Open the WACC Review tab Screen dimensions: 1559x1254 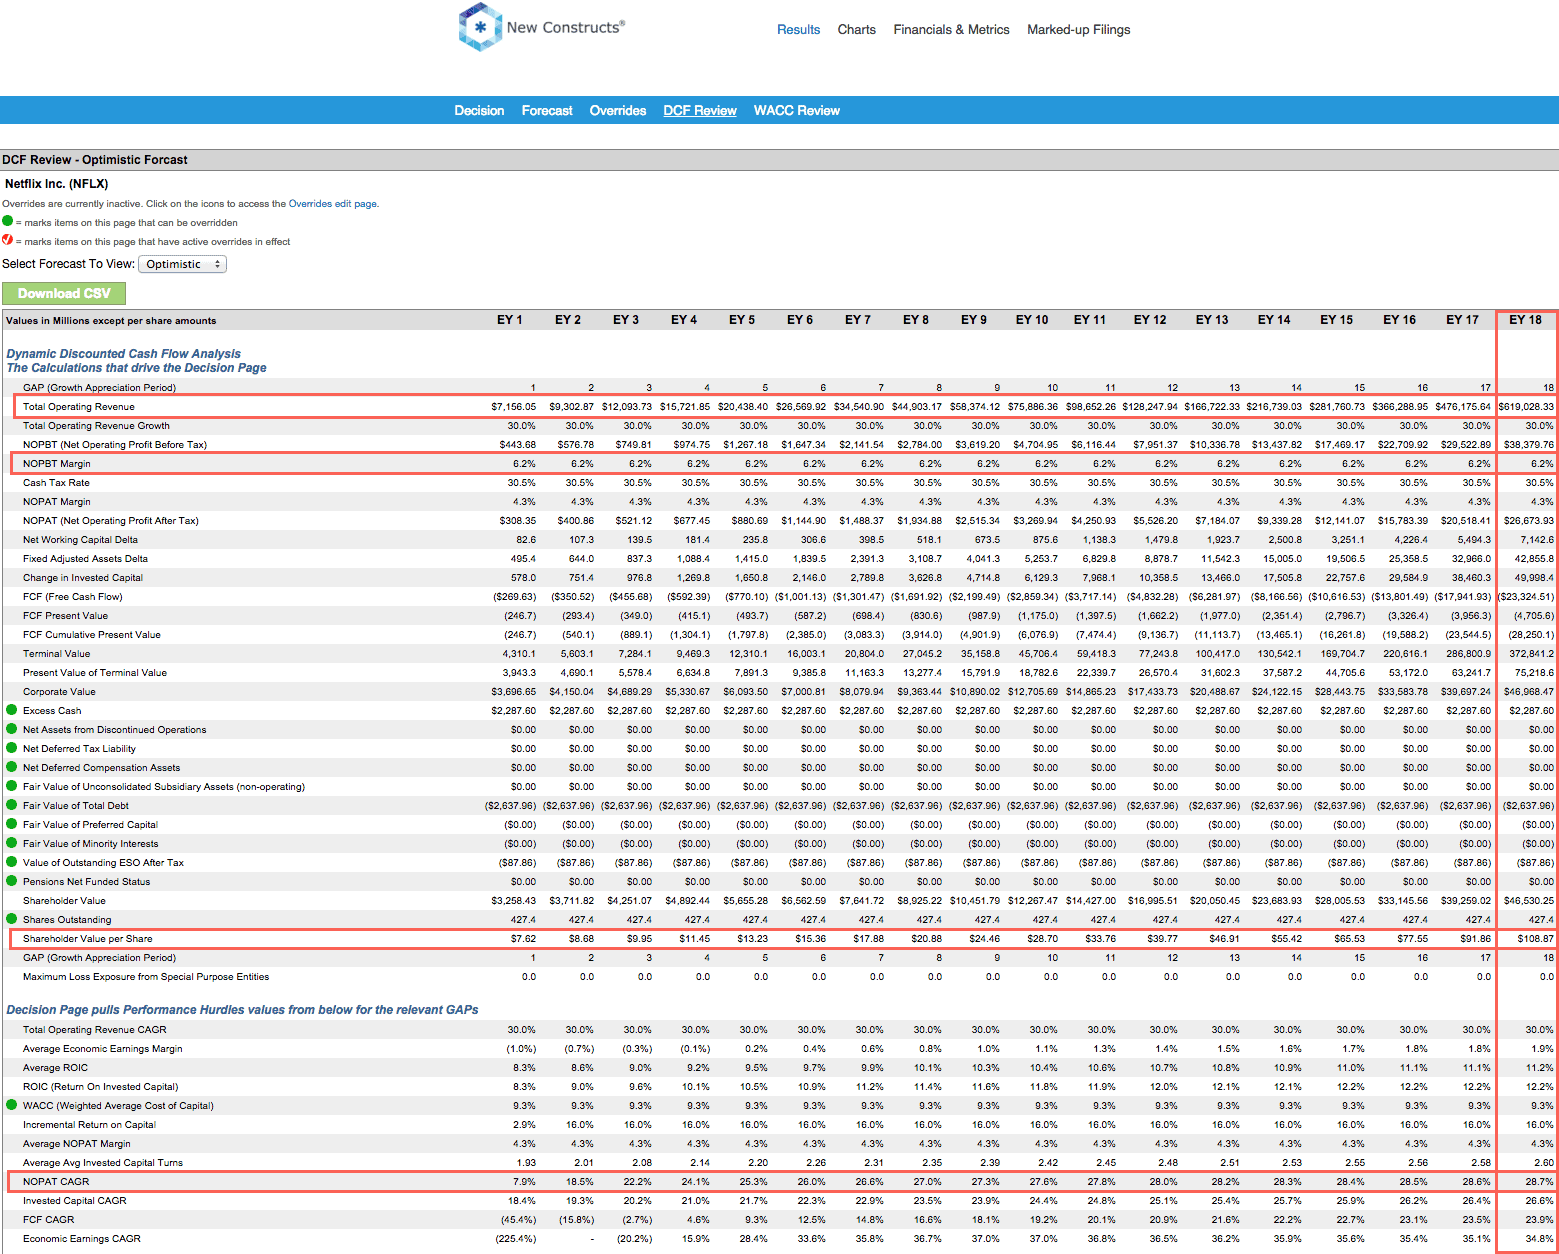(797, 111)
